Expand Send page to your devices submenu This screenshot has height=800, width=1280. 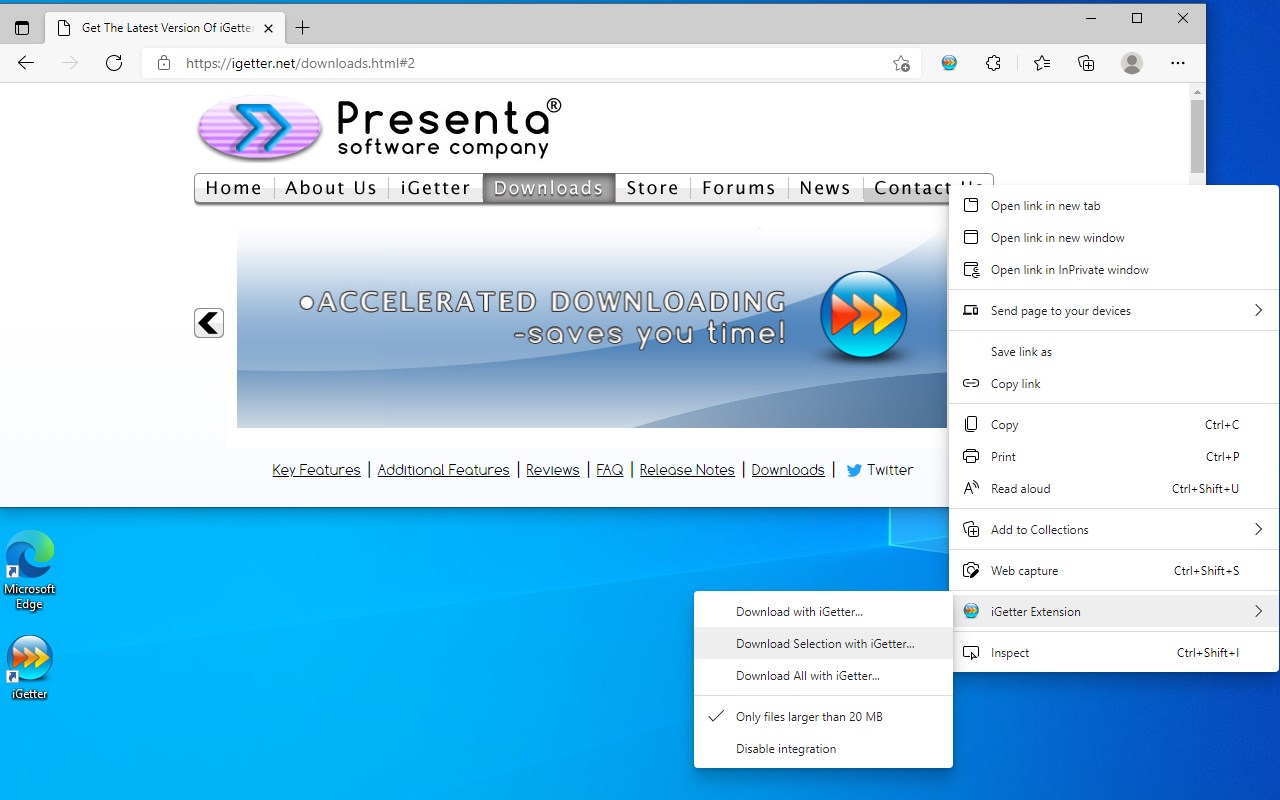[1113, 310]
